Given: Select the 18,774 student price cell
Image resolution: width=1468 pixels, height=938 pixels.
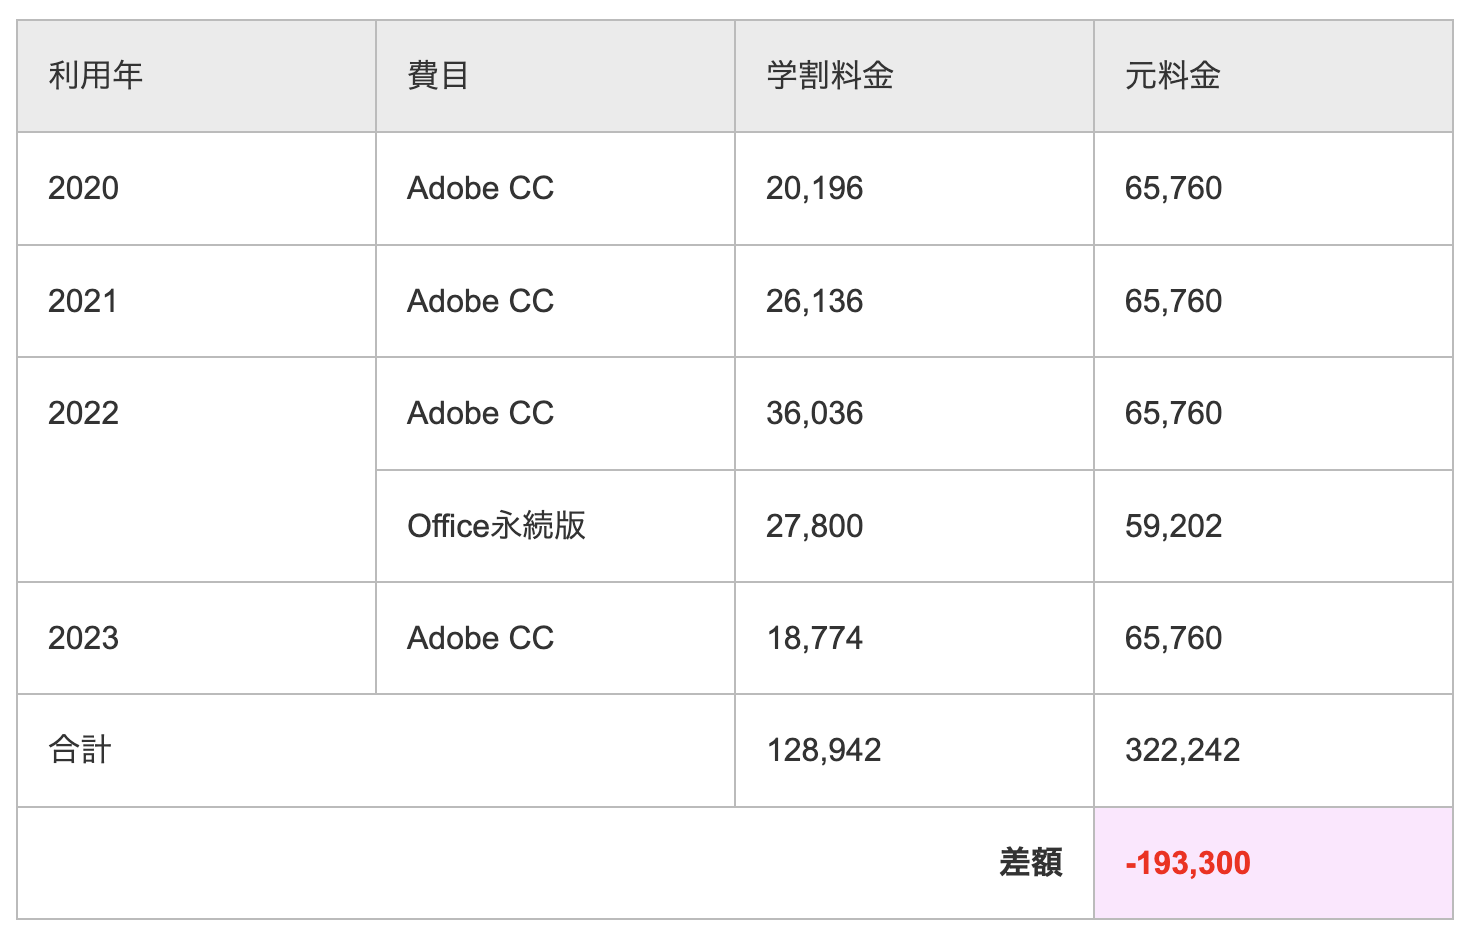Looking at the screenshot, I should click(814, 638).
